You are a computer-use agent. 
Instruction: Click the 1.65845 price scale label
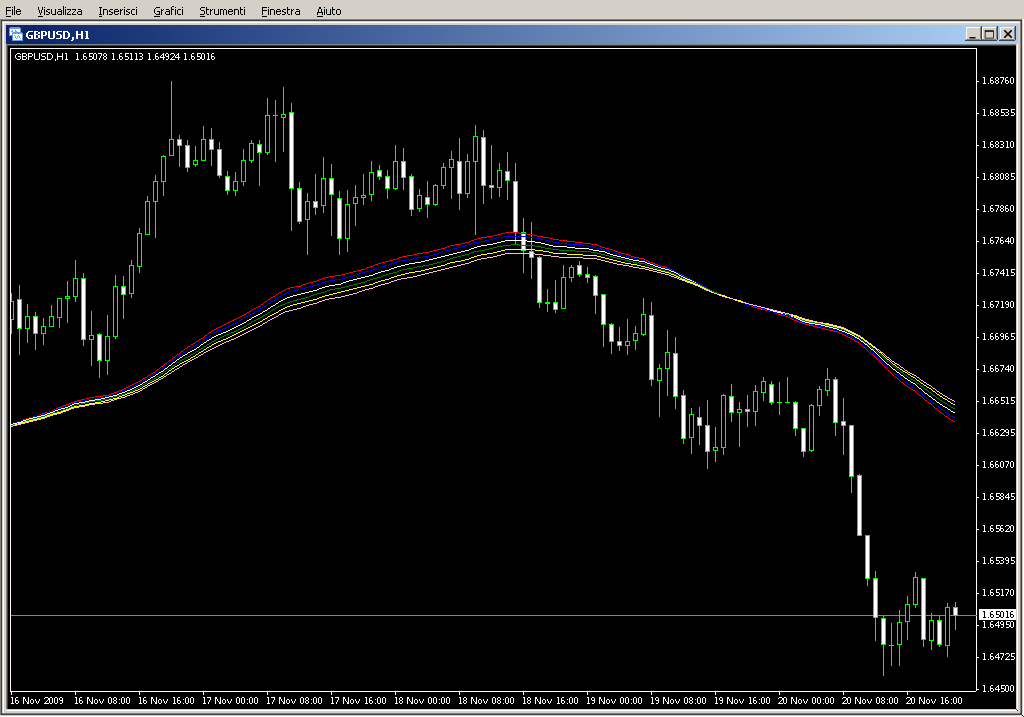pyautogui.click(x=999, y=497)
